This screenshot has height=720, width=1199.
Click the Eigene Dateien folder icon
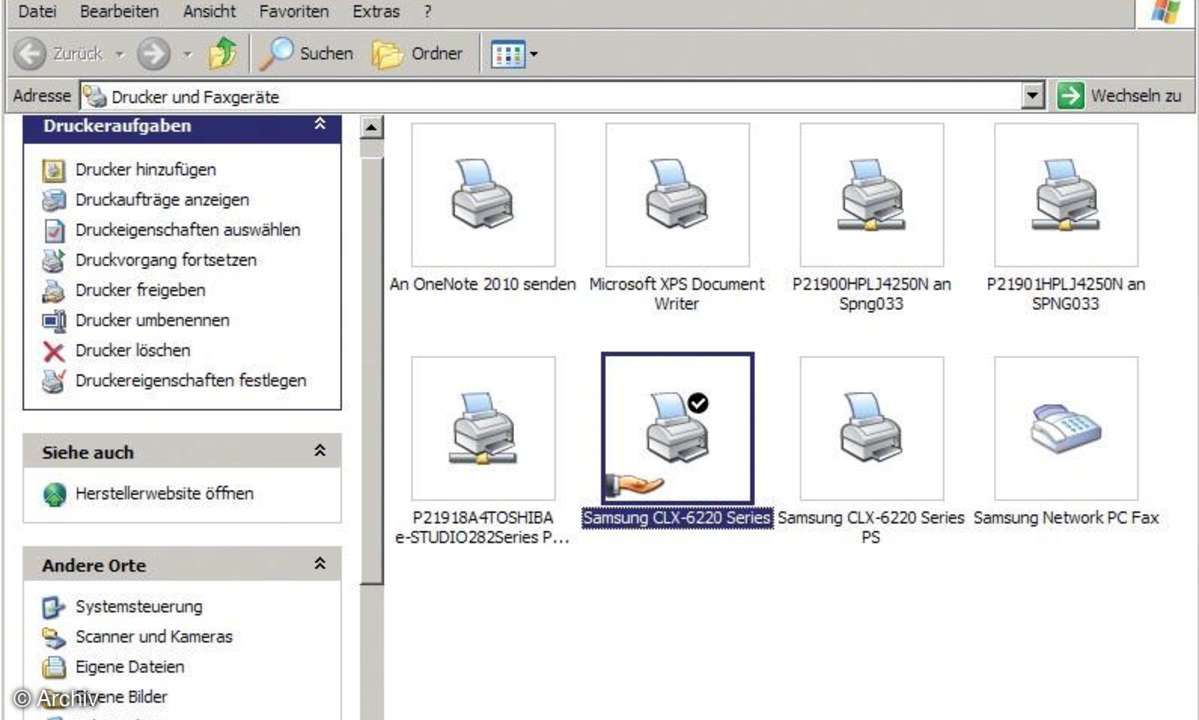(x=54, y=667)
